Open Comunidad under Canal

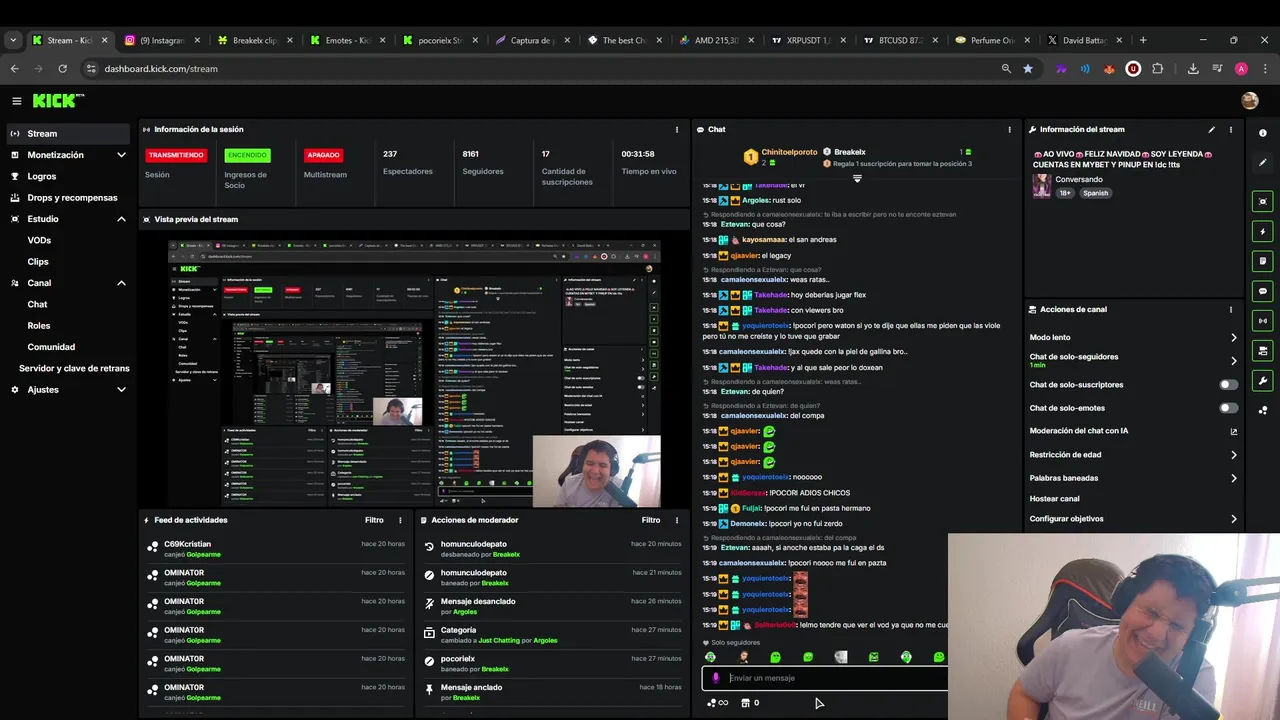tap(51, 347)
